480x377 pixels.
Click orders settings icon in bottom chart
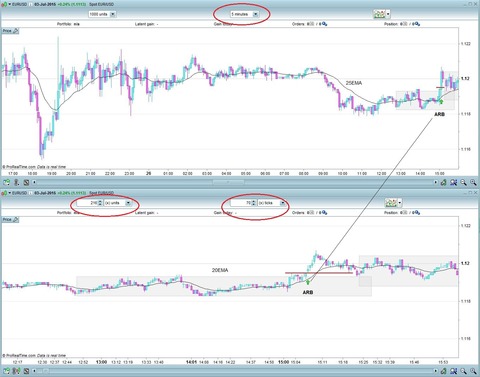[x=324, y=213]
